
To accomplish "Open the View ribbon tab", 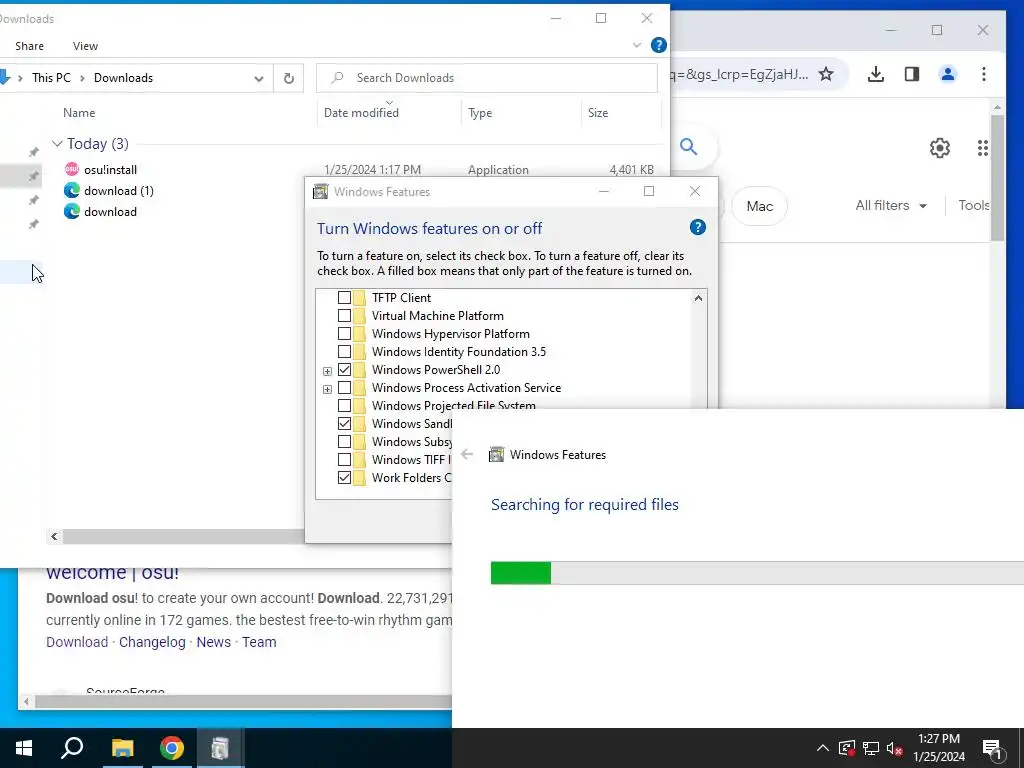I will coord(86,46).
